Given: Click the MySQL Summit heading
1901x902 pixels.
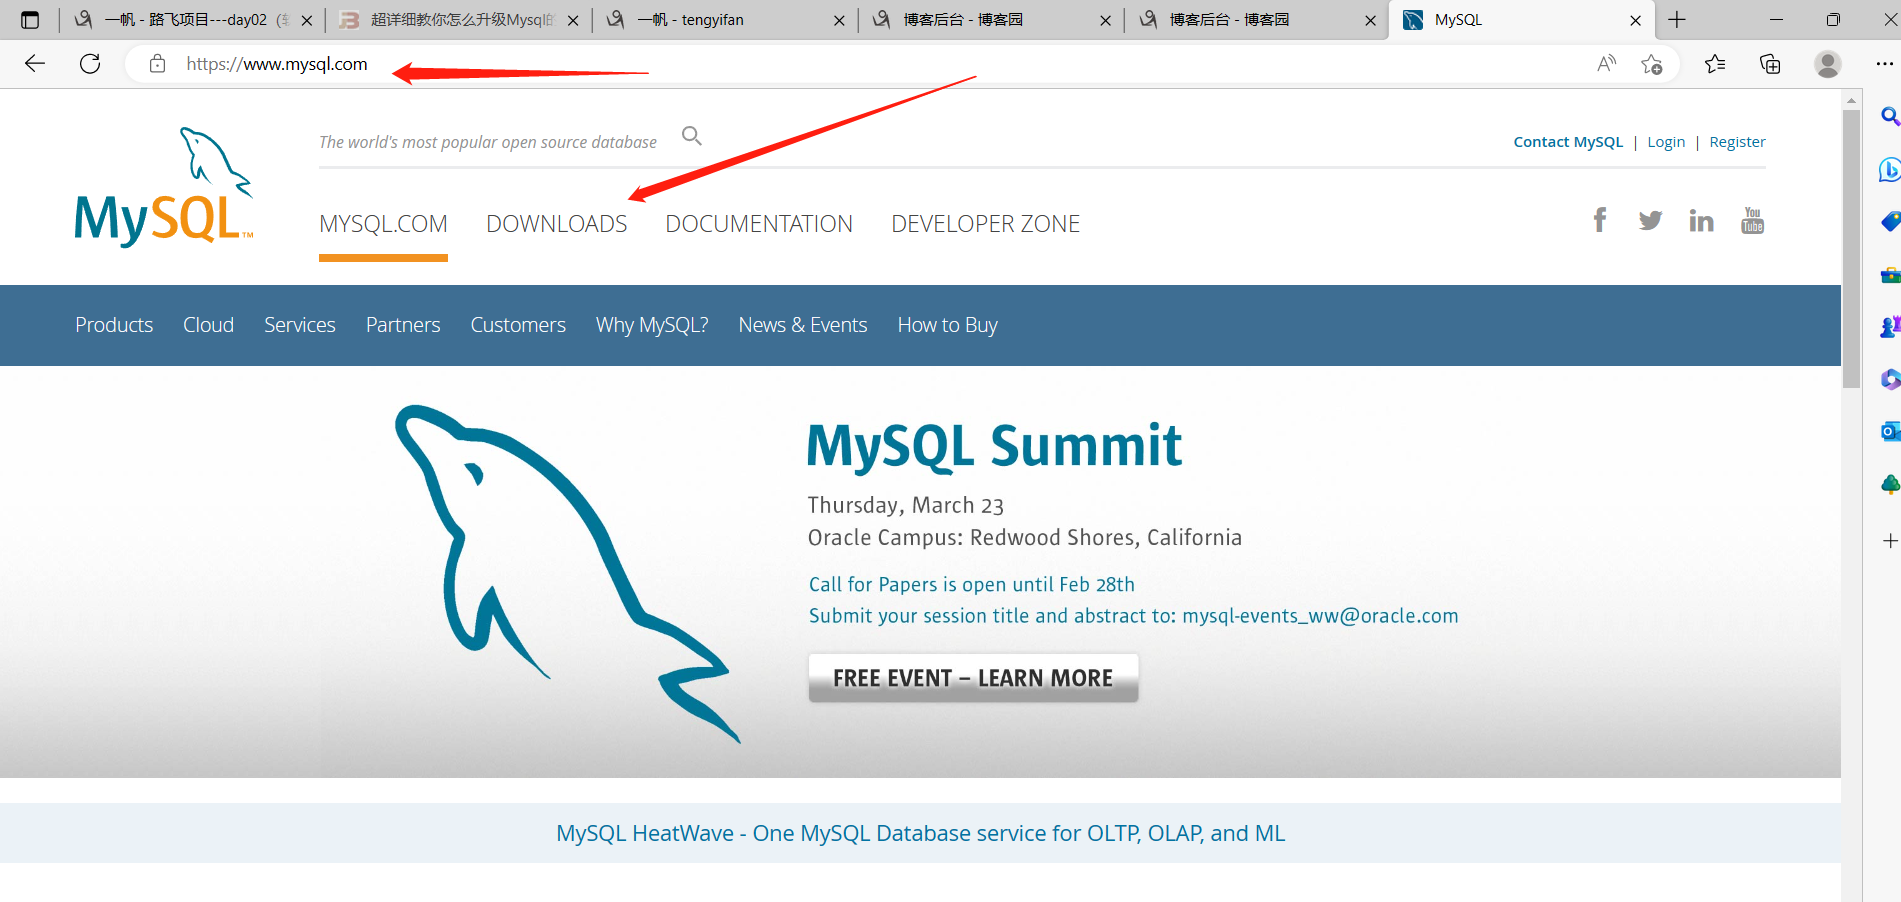Looking at the screenshot, I should click(x=994, y=446).
